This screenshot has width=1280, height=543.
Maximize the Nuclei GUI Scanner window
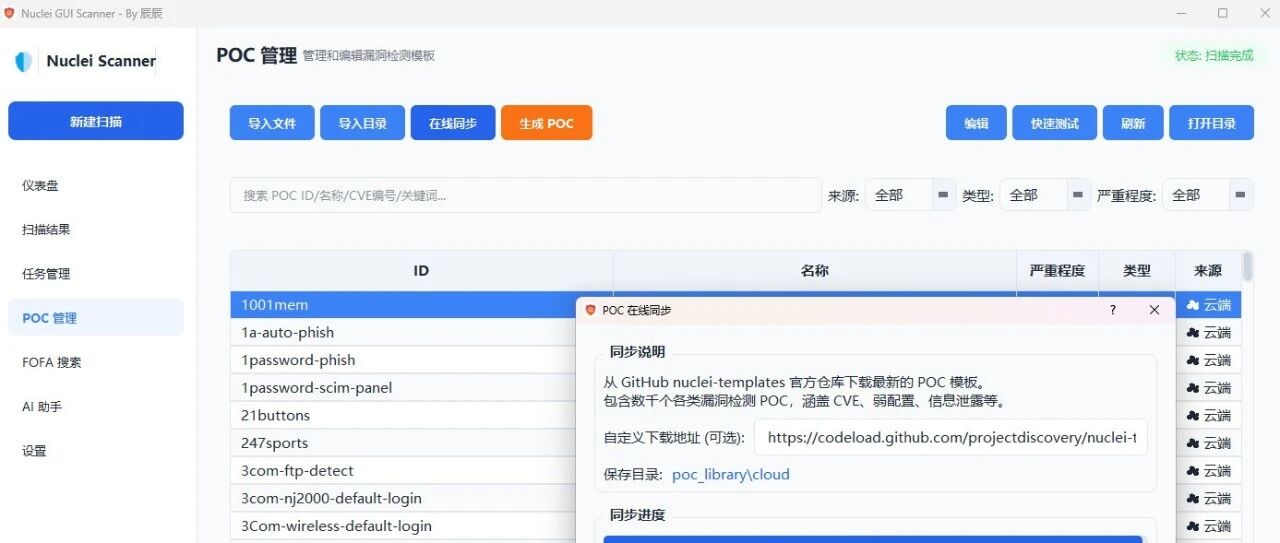1222,13
